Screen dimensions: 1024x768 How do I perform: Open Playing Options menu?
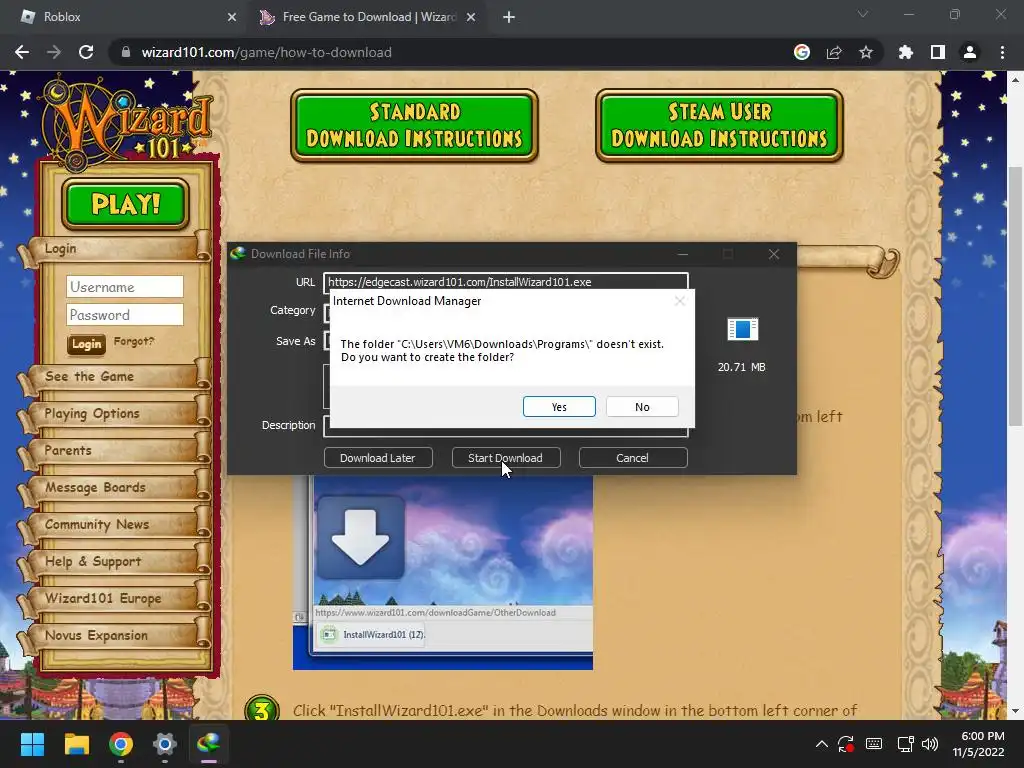[x=116, y=413]
